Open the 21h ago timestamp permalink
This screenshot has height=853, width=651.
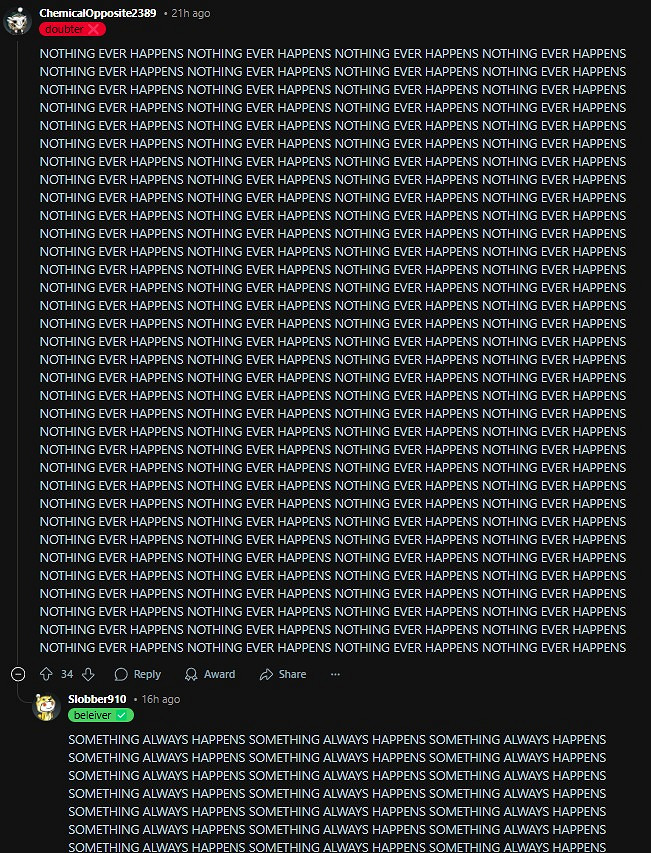(190, 13)
